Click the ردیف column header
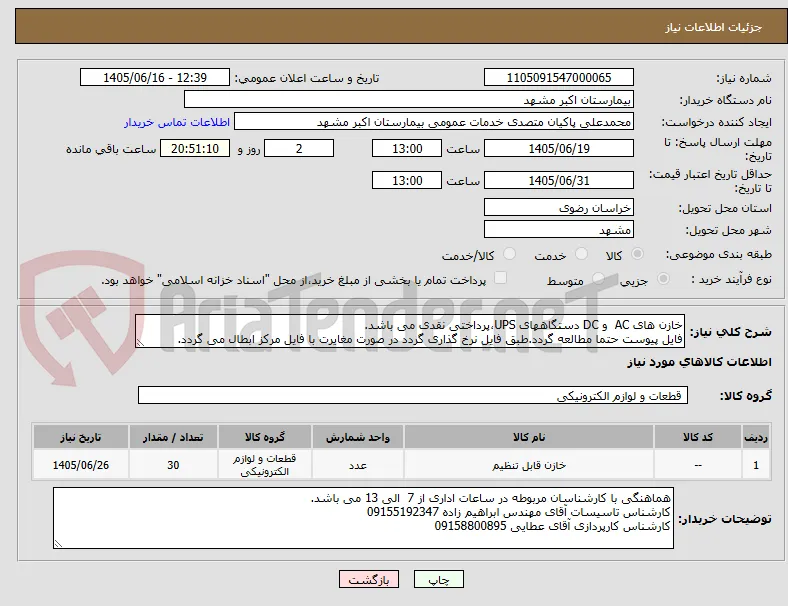788x606 pixels. (755, 437)
